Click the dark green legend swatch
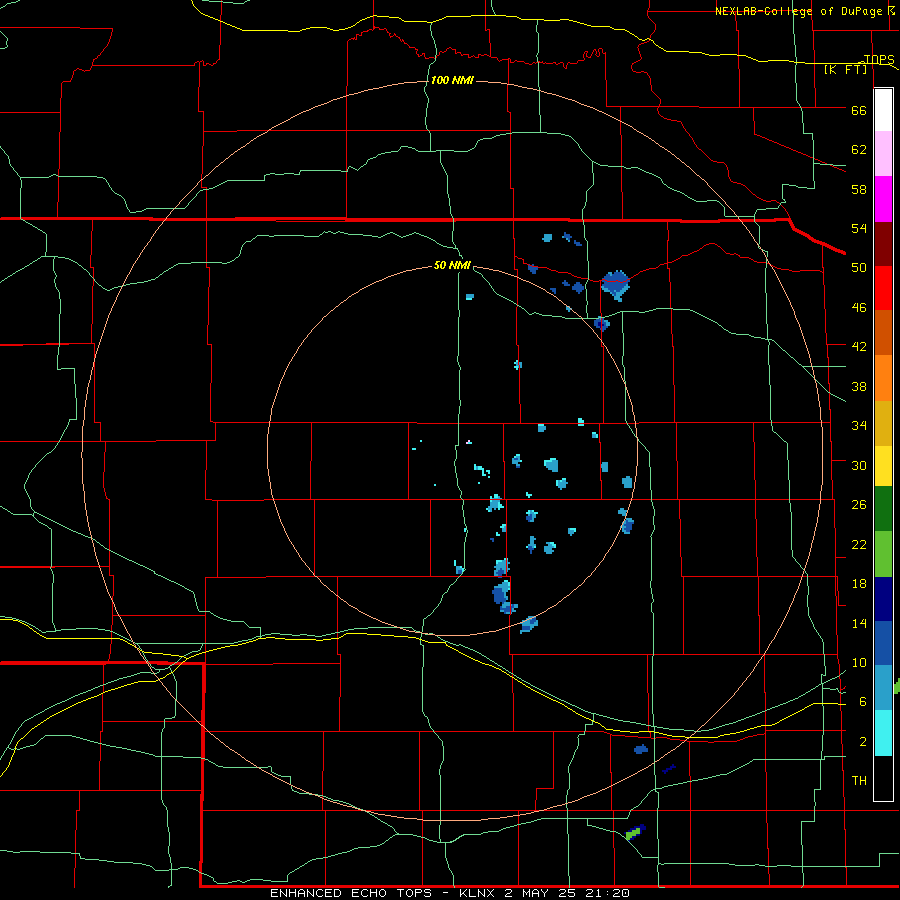900x900 pixels. pyautogui.click(x=883, y=509)
